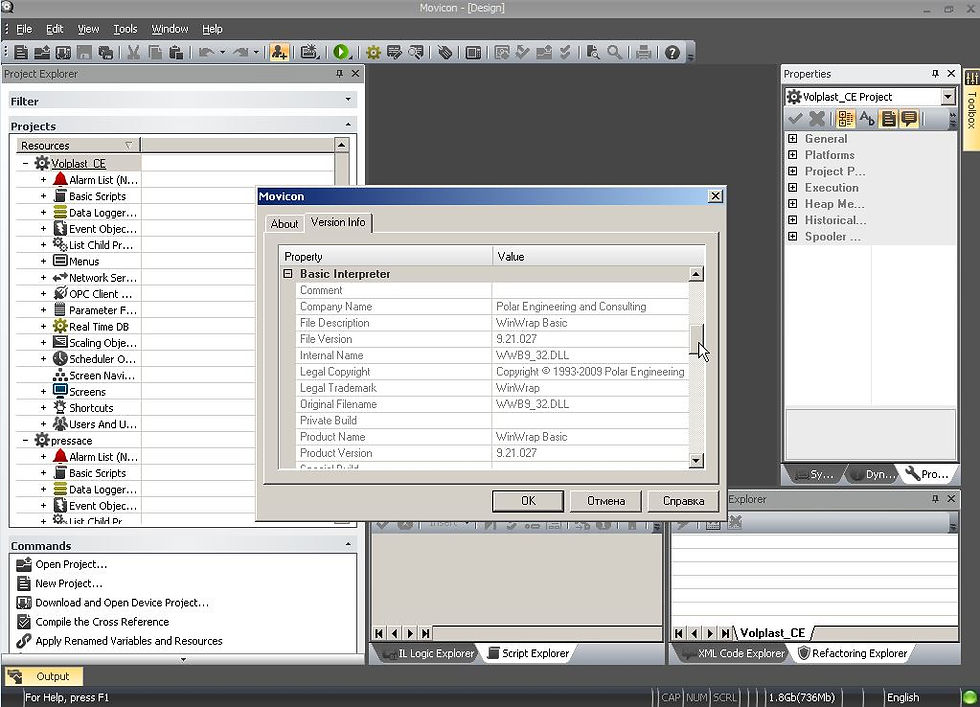The image size is (980, 707).
Task: Click the New document toolbar icon
Action: coord(21,53)
